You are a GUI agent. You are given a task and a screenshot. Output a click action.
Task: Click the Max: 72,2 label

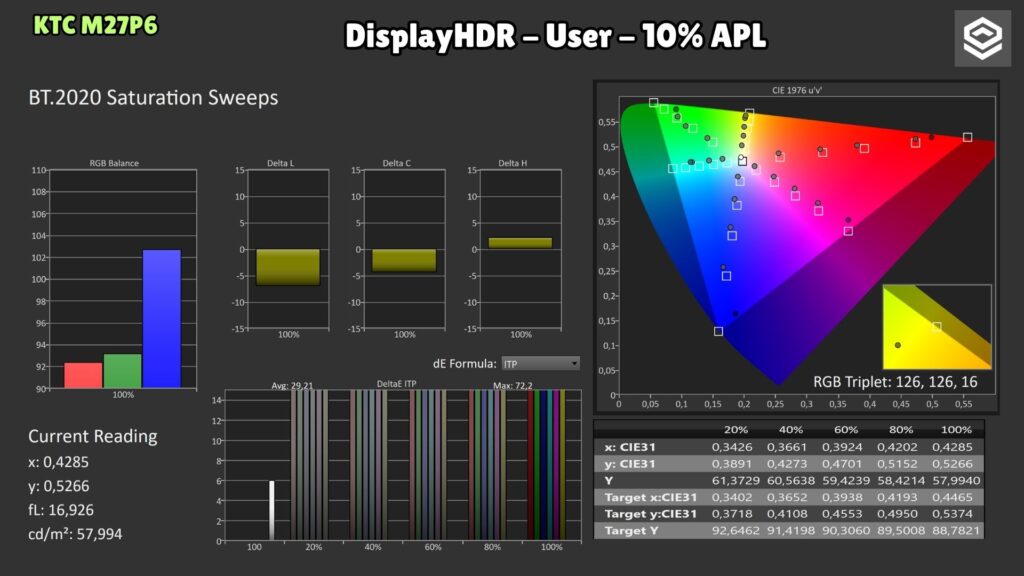513,385
